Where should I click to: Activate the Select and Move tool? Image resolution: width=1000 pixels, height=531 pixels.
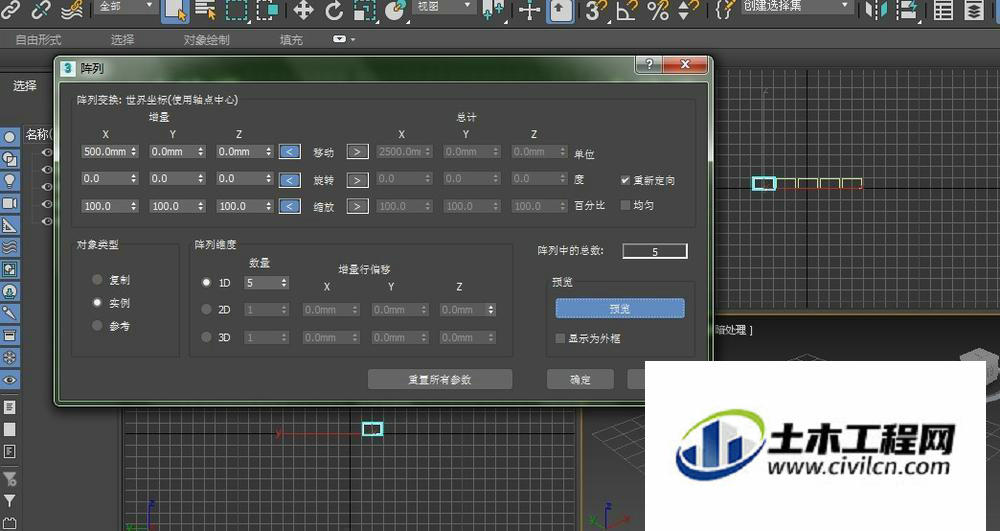(x=304, y=10)
